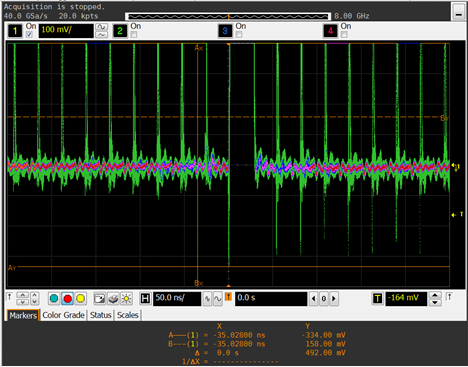Screen dimensions: 468x367
Task: Click the 50.0 ns/ timebase field
Action: click(177, 298)
